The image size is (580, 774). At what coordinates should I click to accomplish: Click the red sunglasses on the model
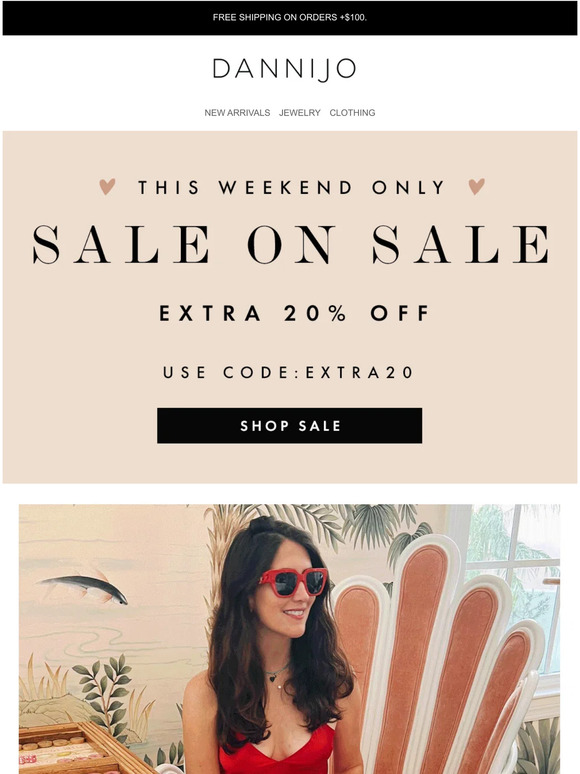(293, 582)
